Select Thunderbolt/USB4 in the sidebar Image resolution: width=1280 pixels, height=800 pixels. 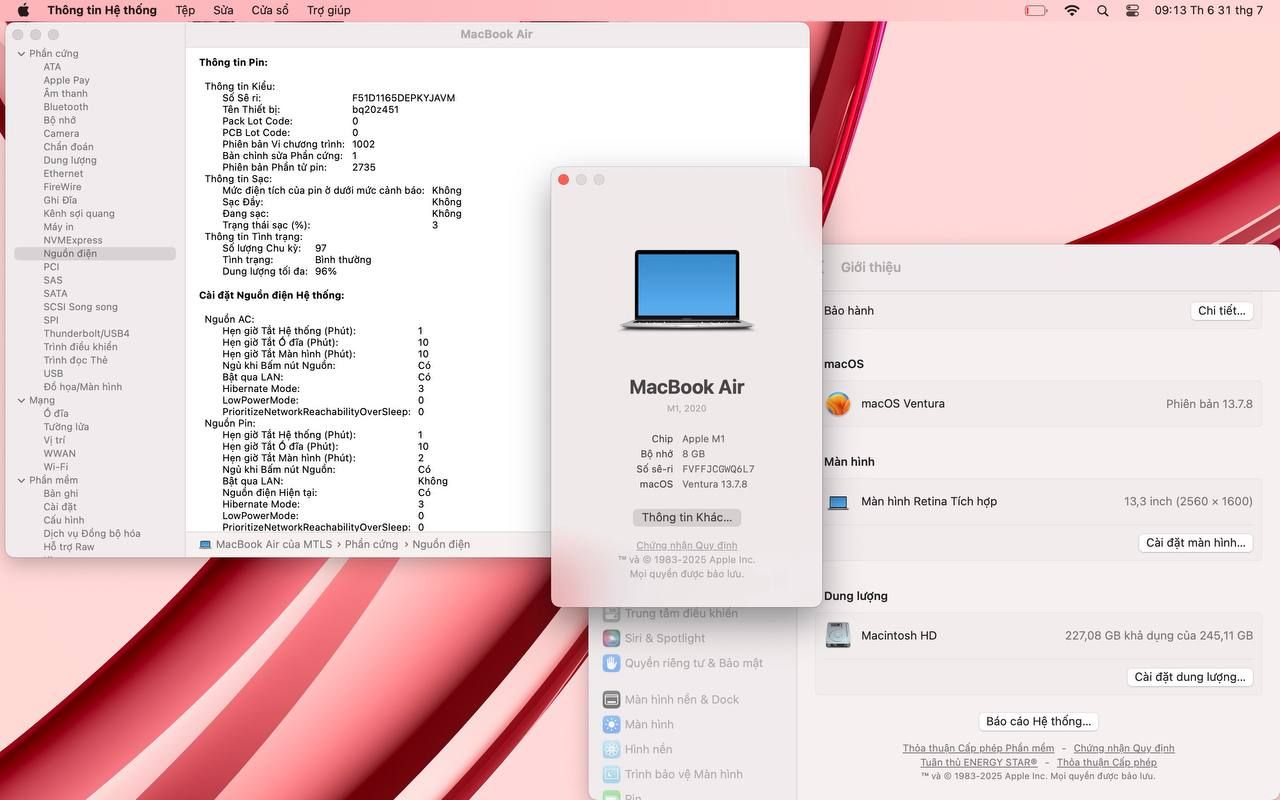pyautogui.click(x=86, y=334)
